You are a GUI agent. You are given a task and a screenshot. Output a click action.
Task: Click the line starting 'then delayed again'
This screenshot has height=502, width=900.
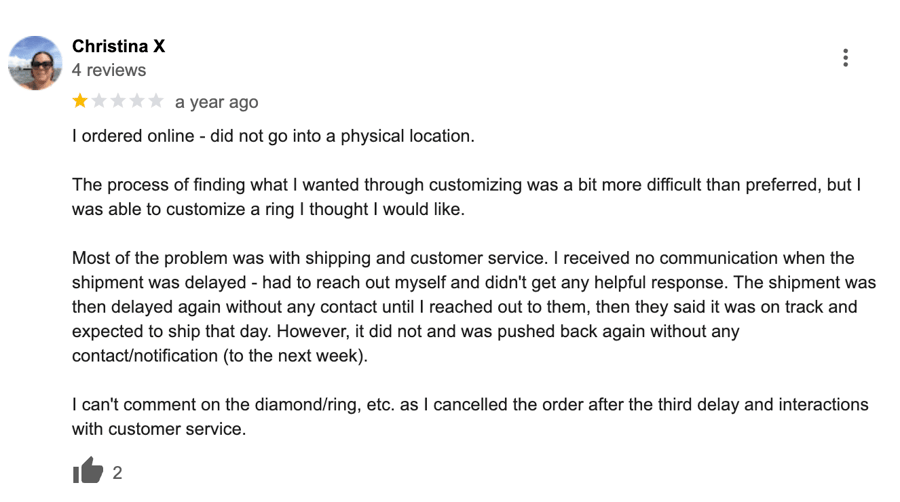coord(464,307)
